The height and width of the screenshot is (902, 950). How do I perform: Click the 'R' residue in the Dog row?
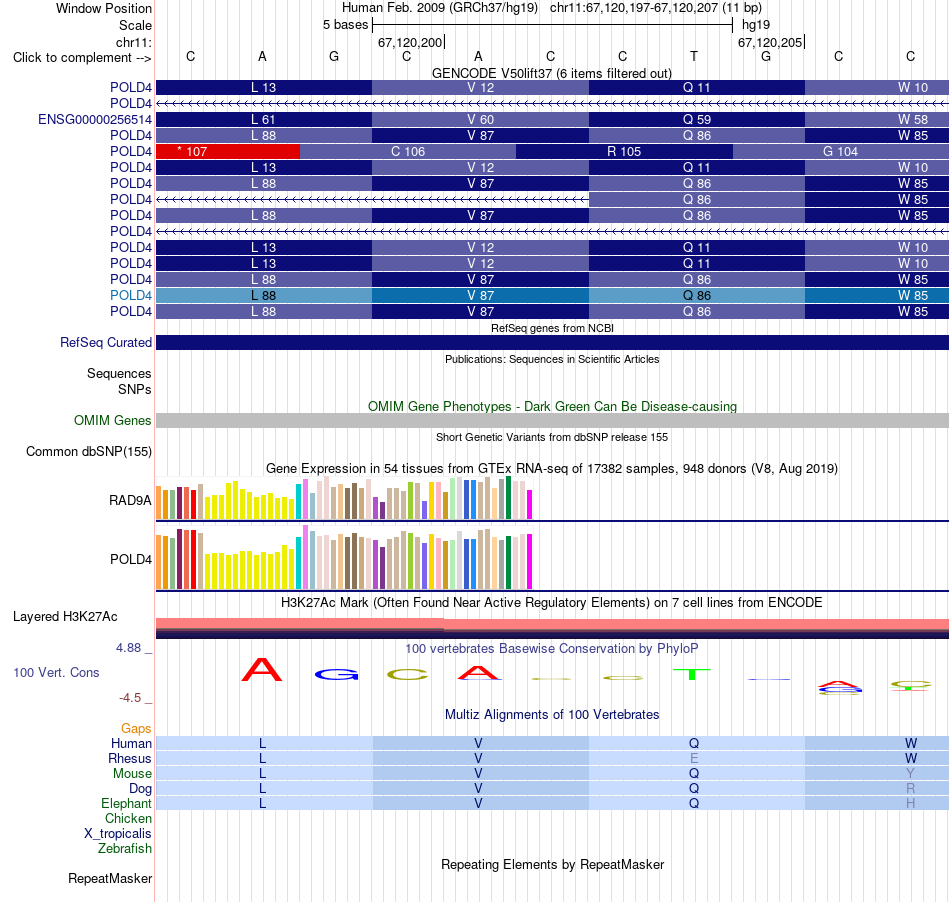click(x=910, y=789)
